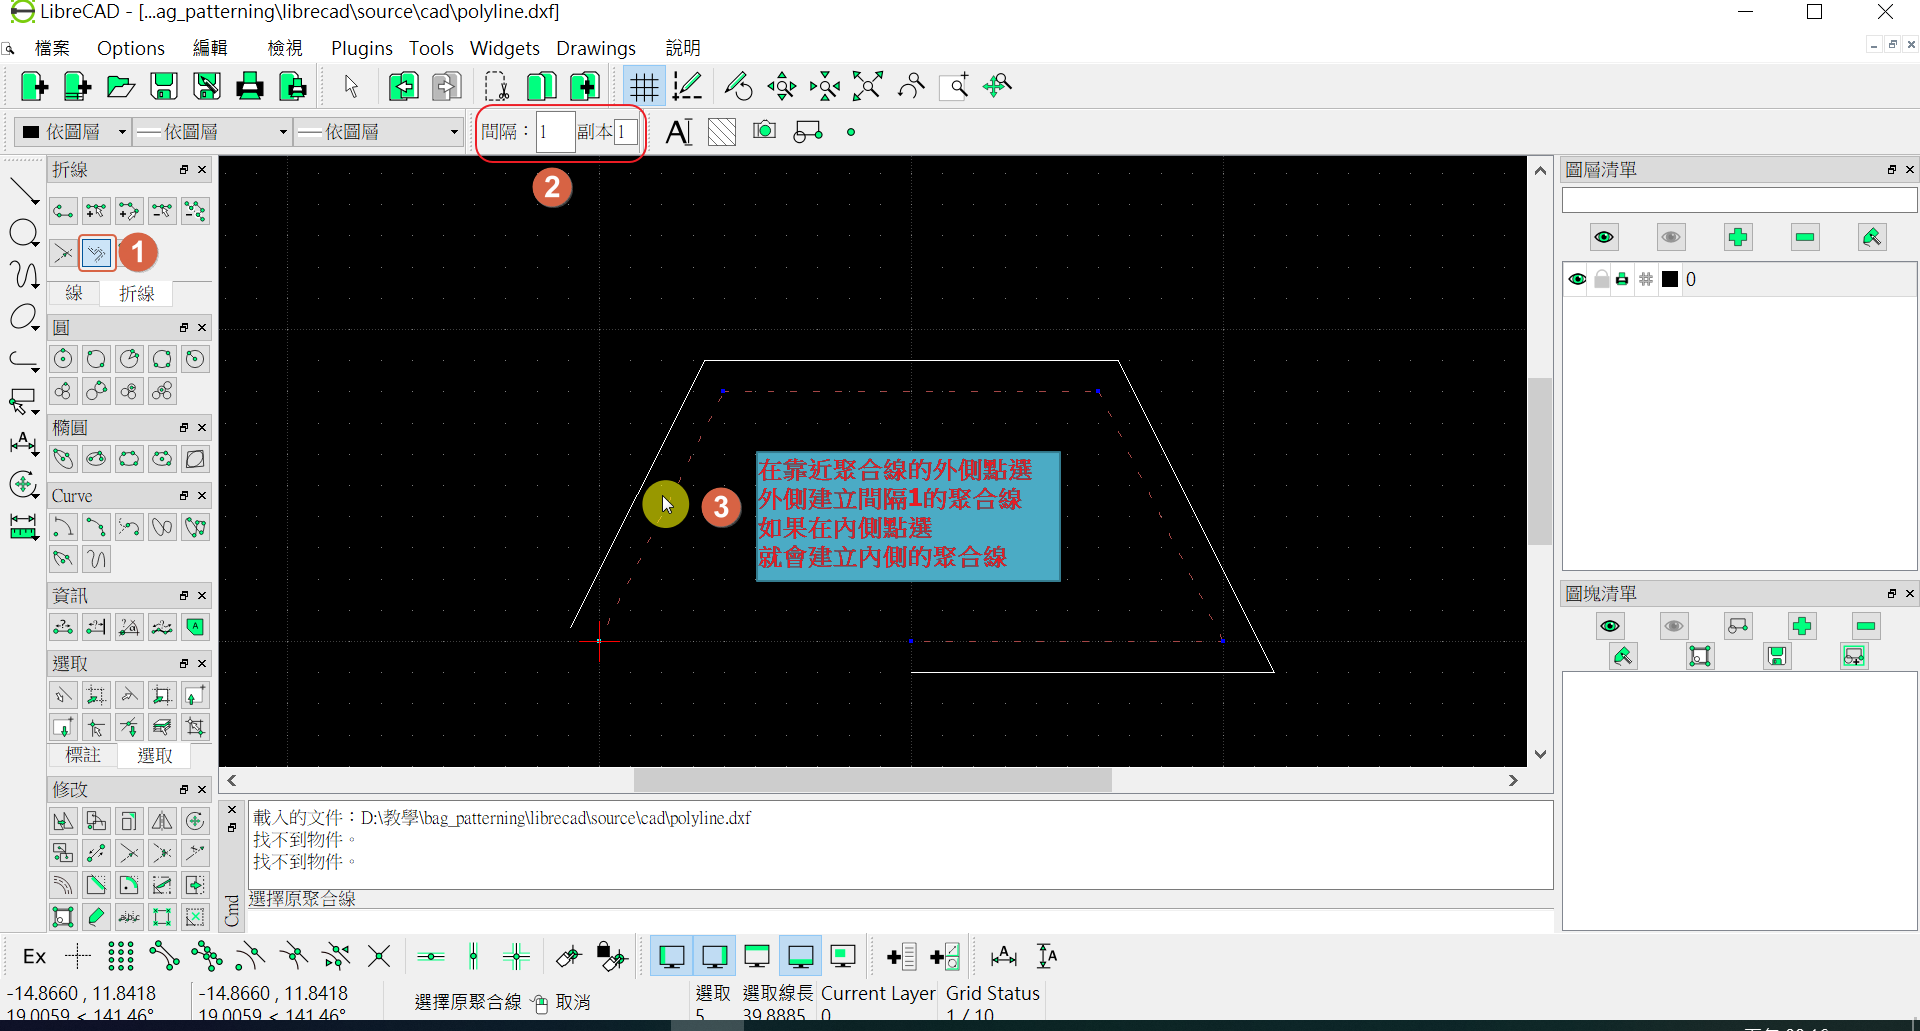
Task: Click the horizontal scrollbar thumb
Action: 873,780
